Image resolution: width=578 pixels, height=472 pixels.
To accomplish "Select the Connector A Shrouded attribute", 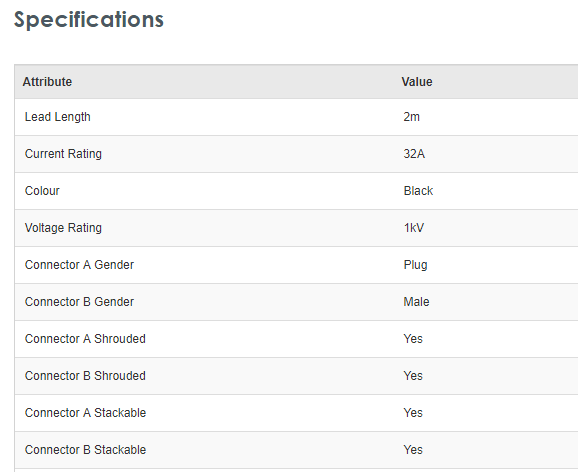I will [85, 339].
